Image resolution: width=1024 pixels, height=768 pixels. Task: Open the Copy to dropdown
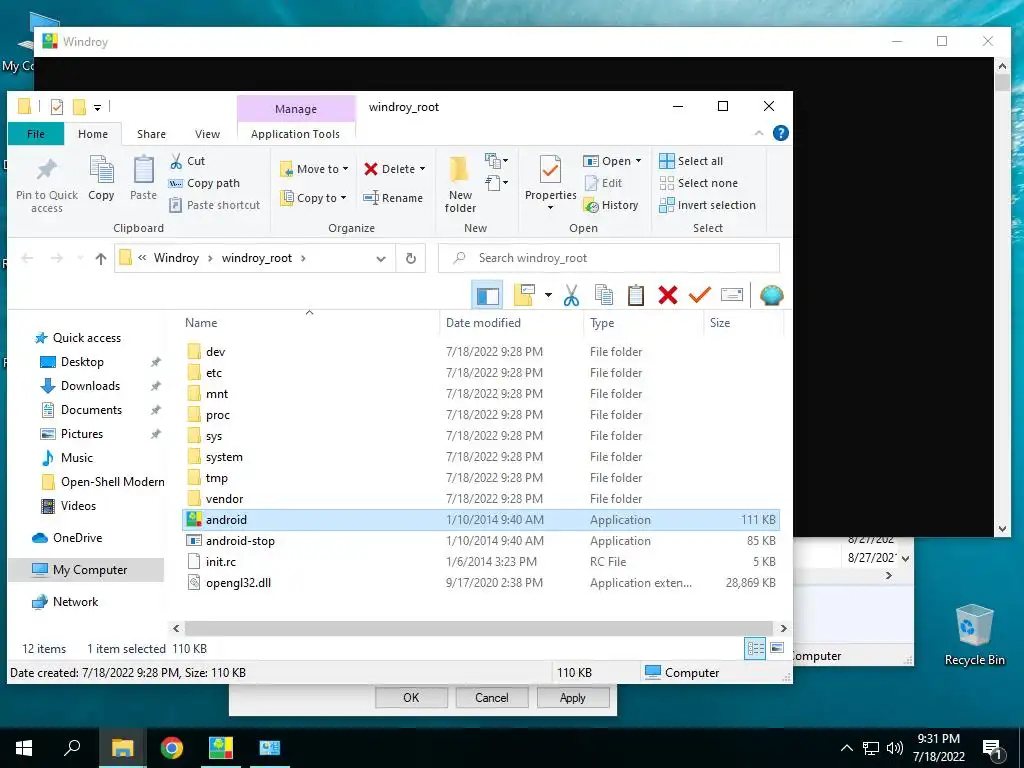tap(313, 198)
